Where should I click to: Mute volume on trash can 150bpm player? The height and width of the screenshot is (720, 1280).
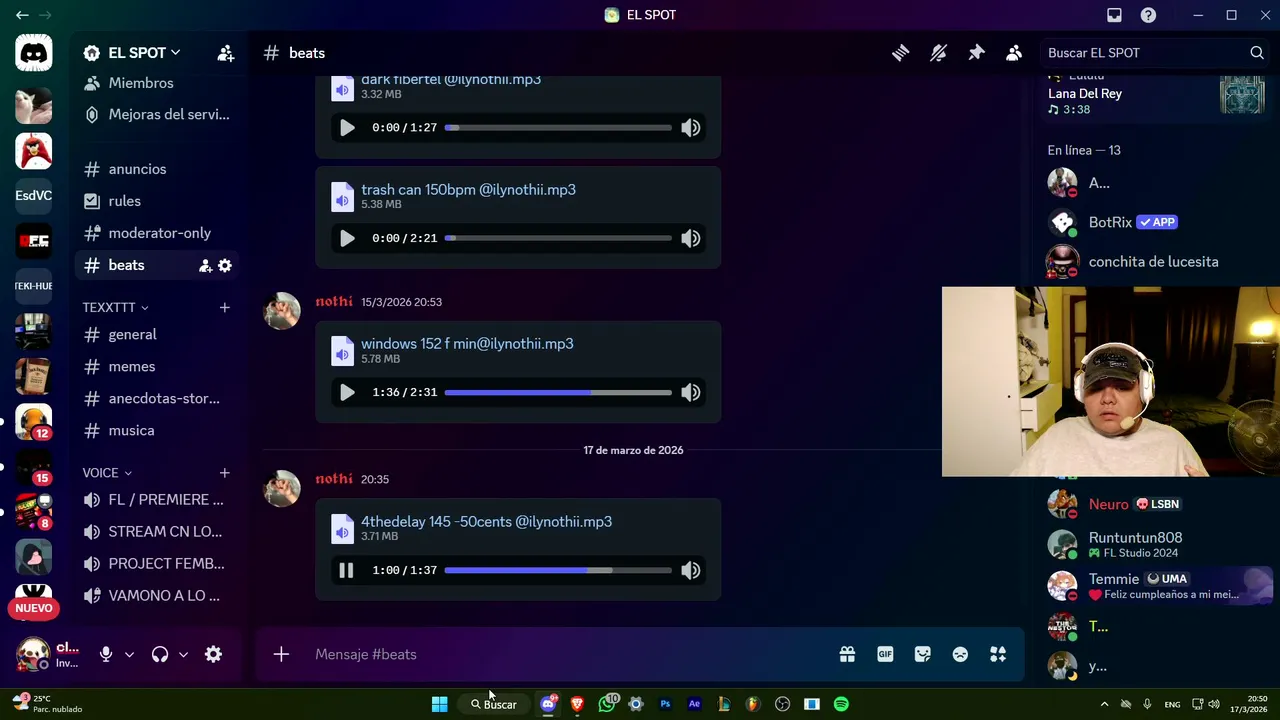point(691,238)
